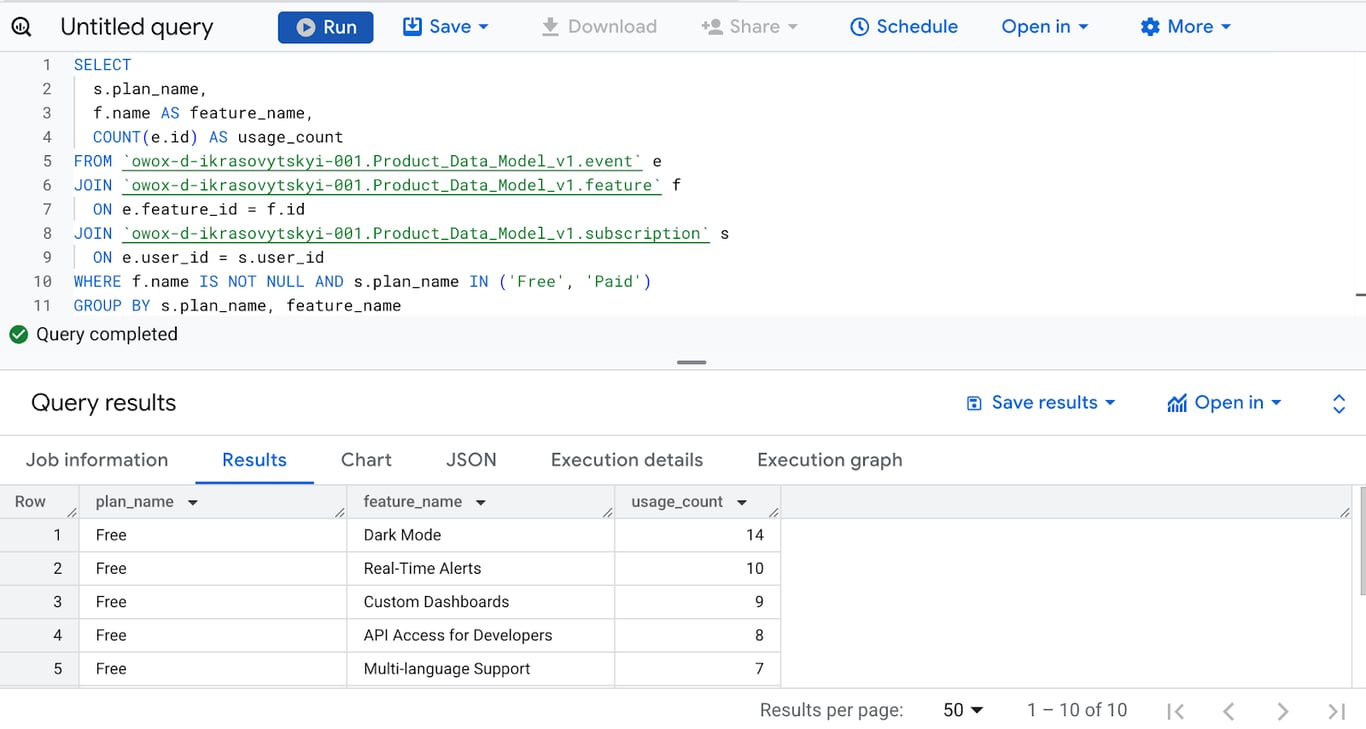The height and width of the screenshot is (729, 1366).
Task: Click the query magnifier icon beside Untitled query
Action: 21,27
